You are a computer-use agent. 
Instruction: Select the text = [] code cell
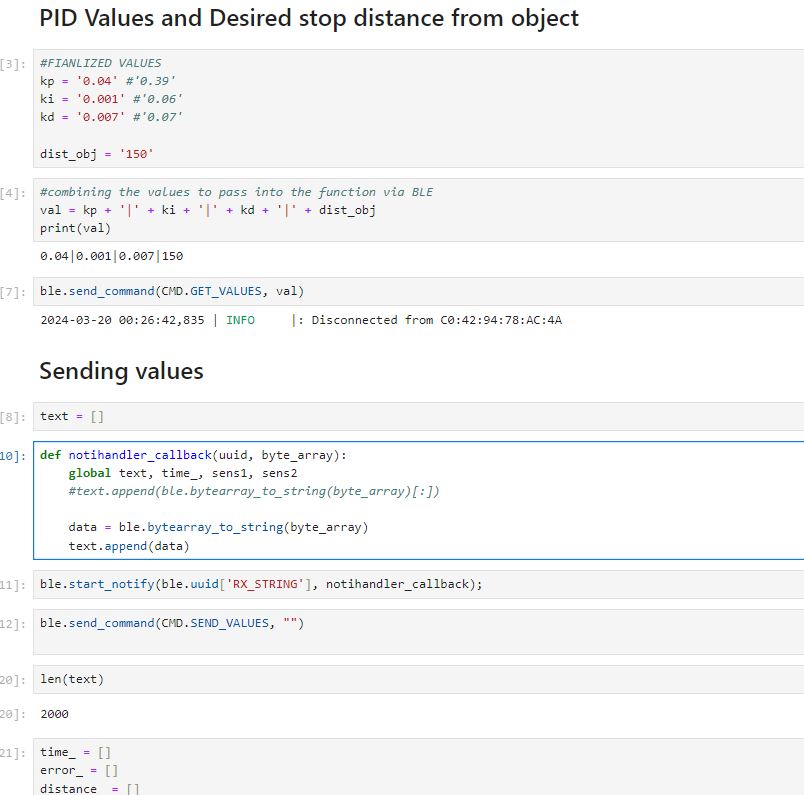click(72, 416)
